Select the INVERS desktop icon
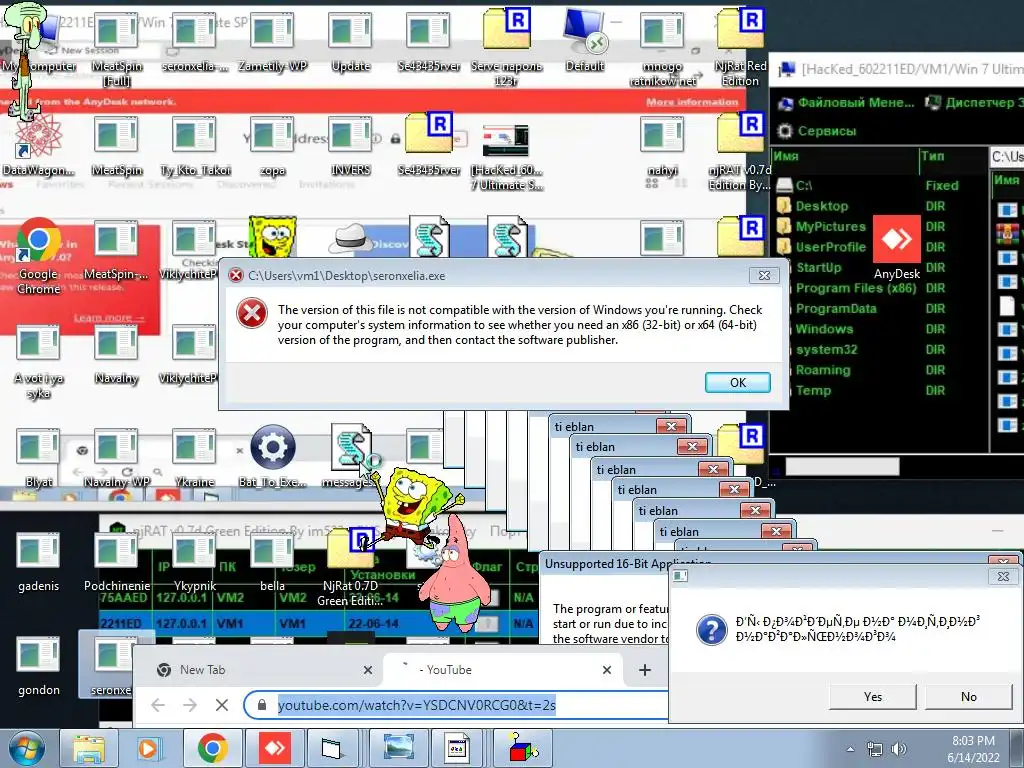Image resolution: width=1024 pixels, height=768 pixels. point(350,147)
